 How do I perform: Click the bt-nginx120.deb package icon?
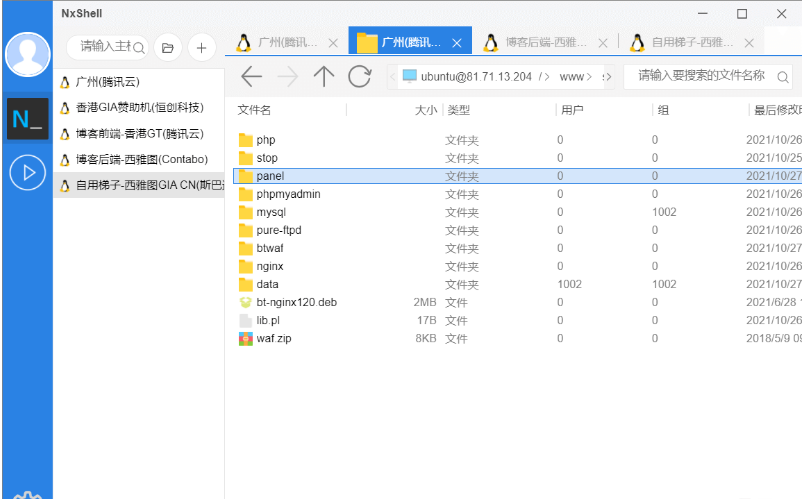pos(246,302)
